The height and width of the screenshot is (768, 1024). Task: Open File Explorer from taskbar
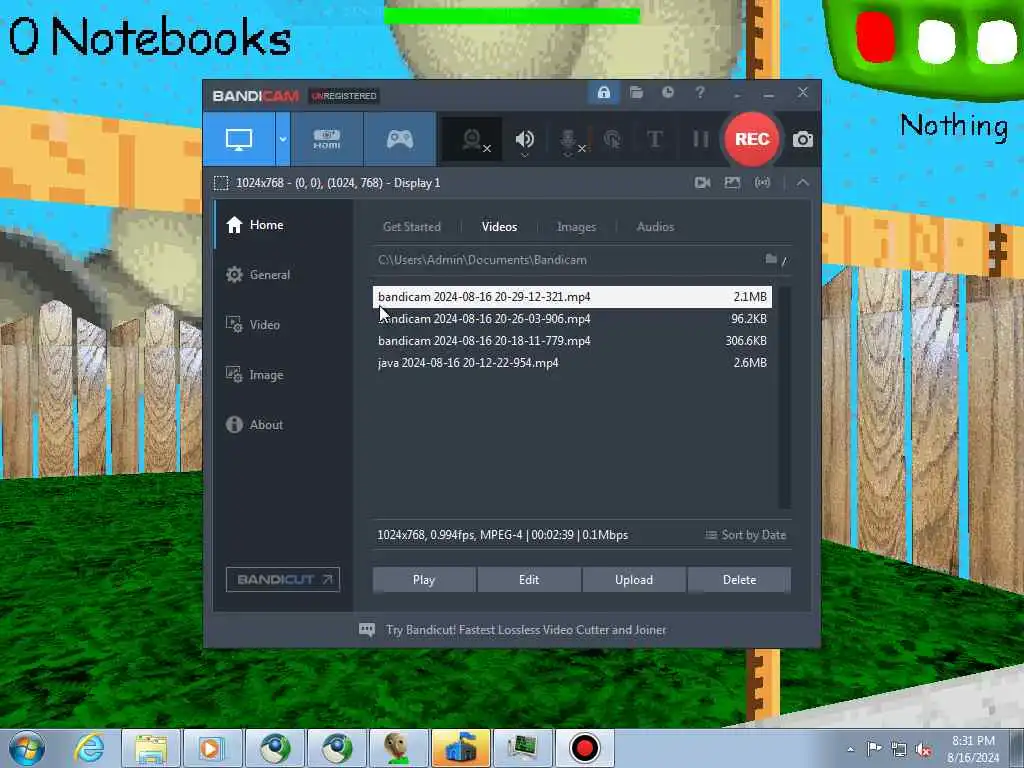tap(150, 748)
